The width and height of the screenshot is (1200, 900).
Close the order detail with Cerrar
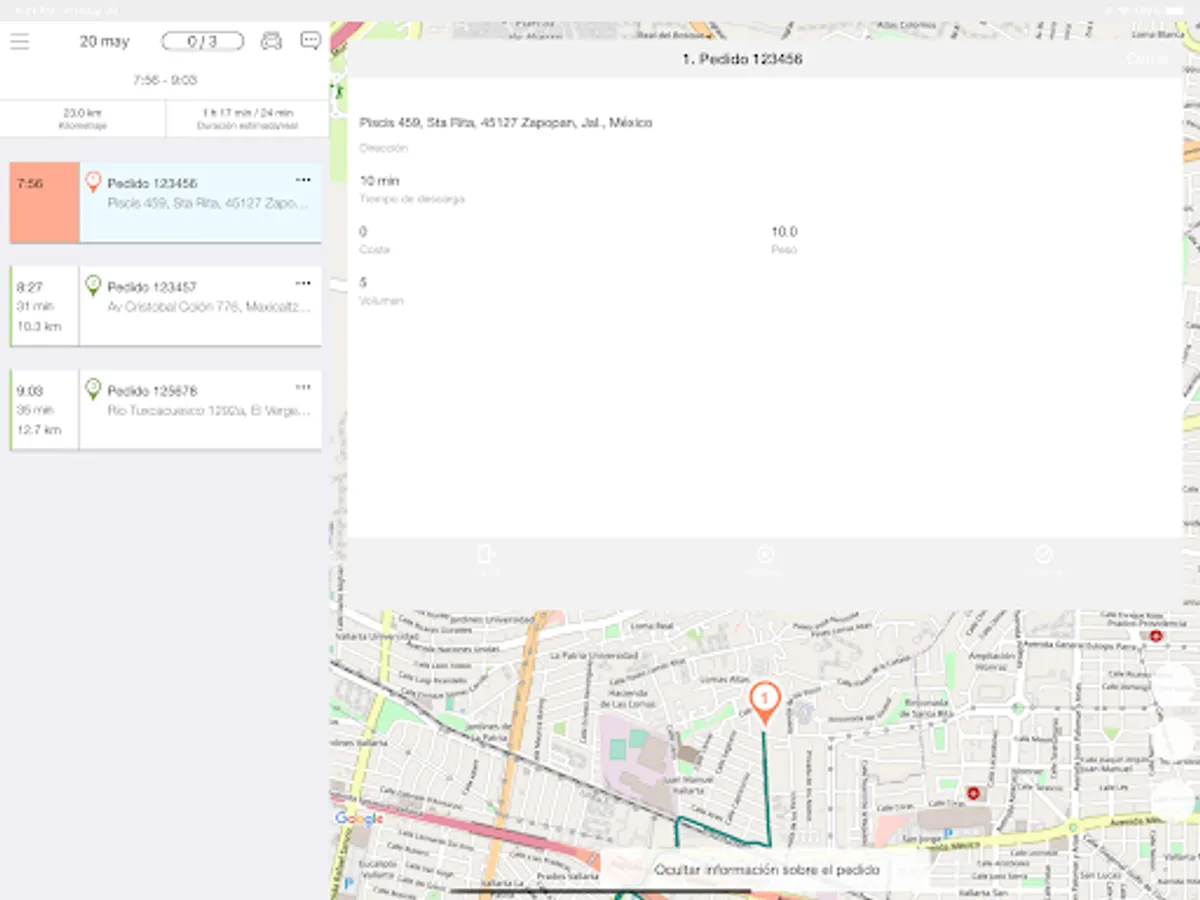coord(1146,59)
